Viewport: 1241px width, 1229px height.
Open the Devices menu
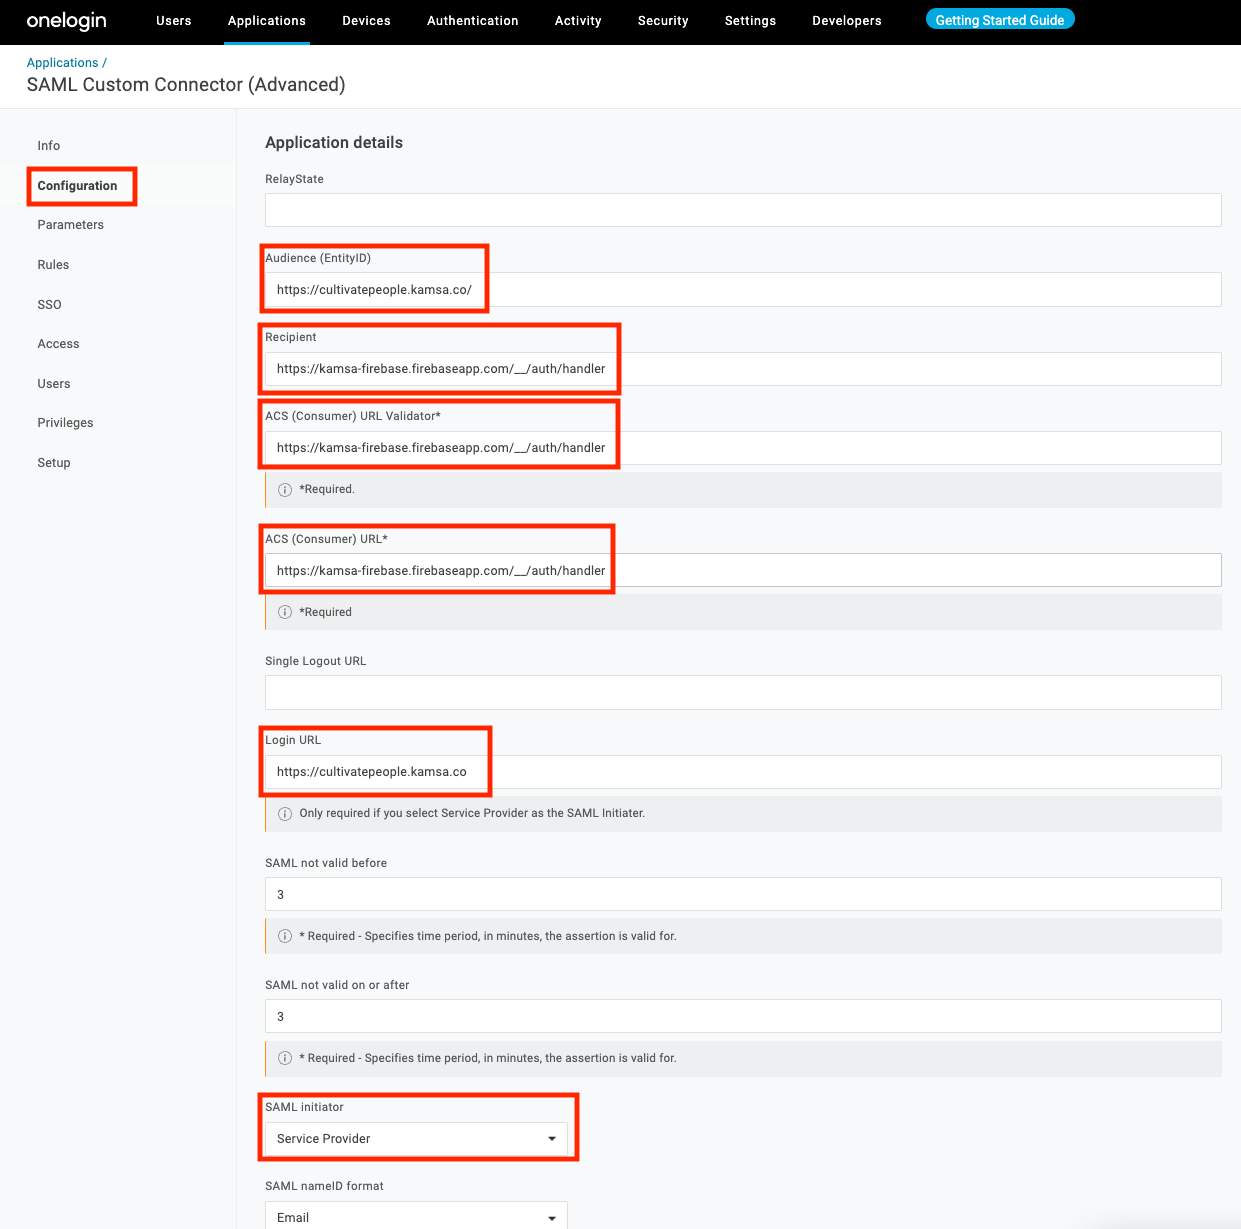[x=366, y=21]
